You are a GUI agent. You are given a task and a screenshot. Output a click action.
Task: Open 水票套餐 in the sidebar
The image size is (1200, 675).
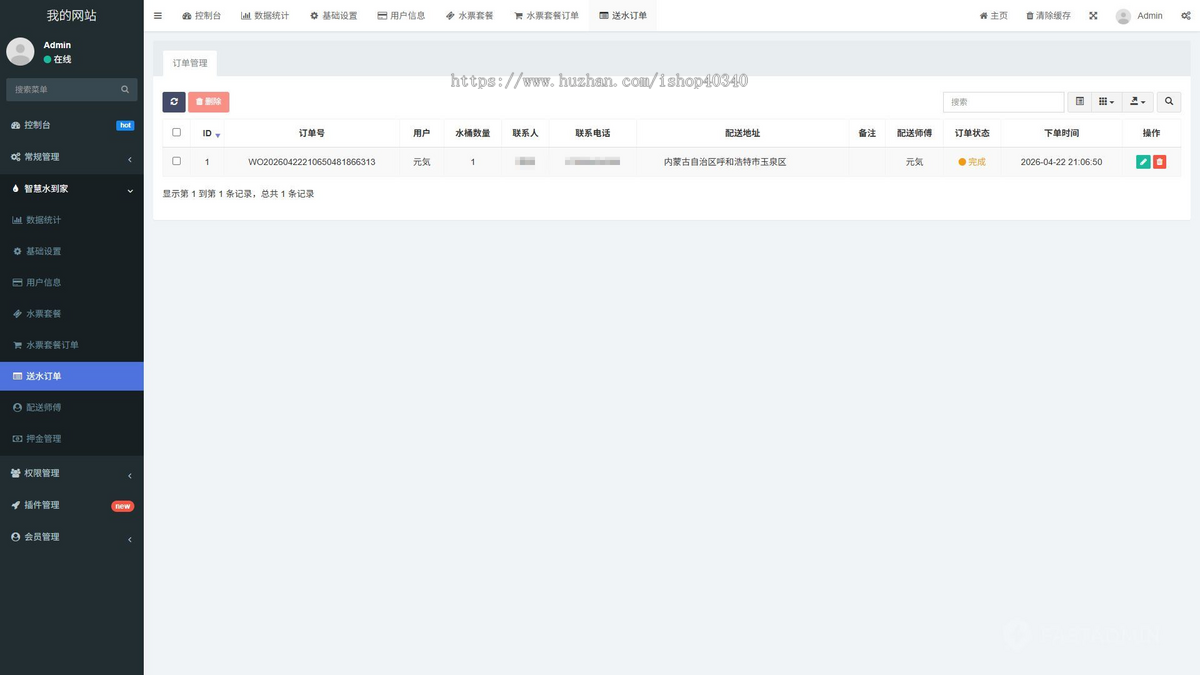(x=72, y=314)
